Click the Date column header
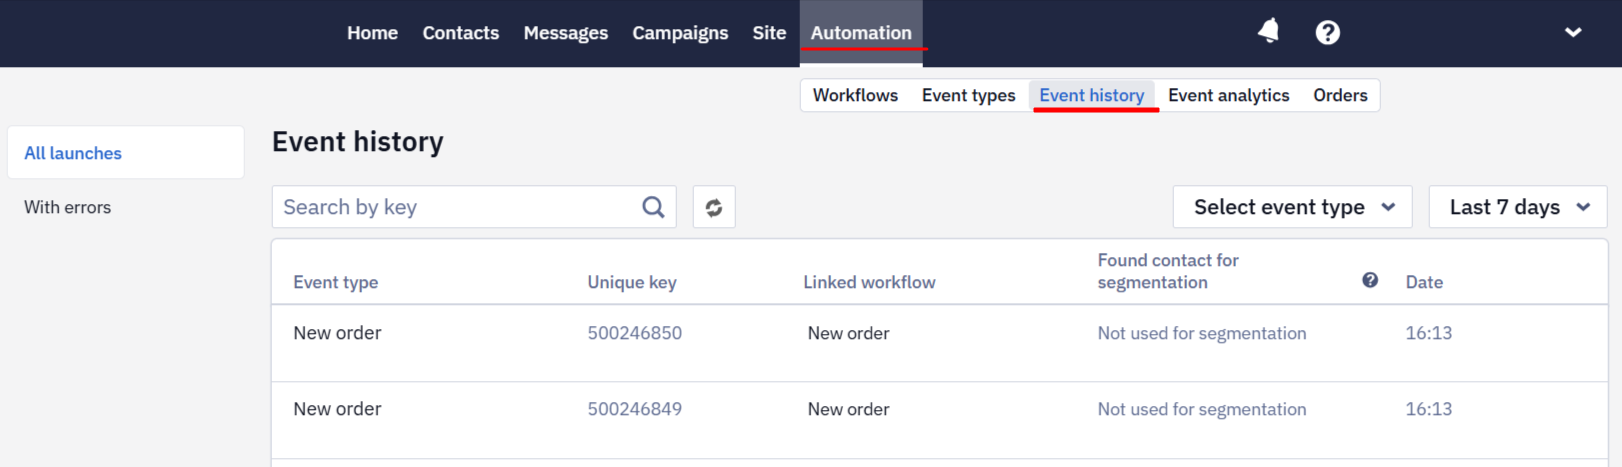The image size is (1622, 467). click(1424, 282)
